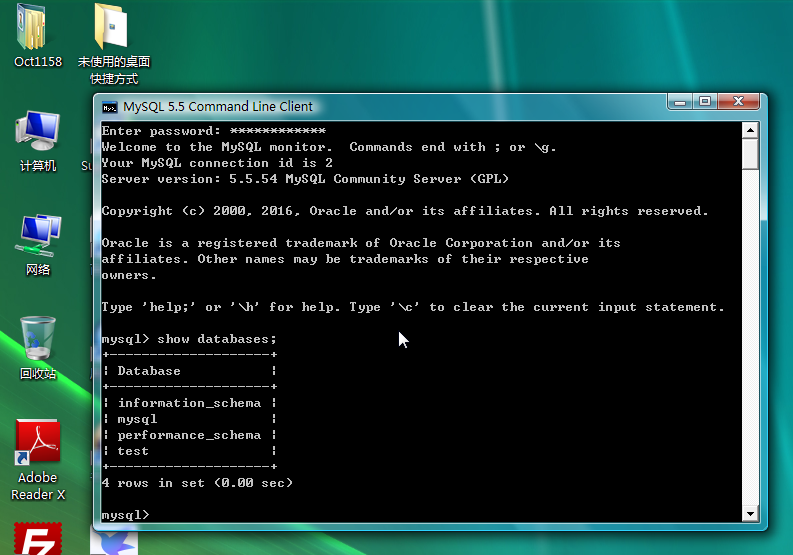This screenshot has width=793, height=555.
Task: Click the mysql> prompt at console bottom
Action: (x=126, y=515)
